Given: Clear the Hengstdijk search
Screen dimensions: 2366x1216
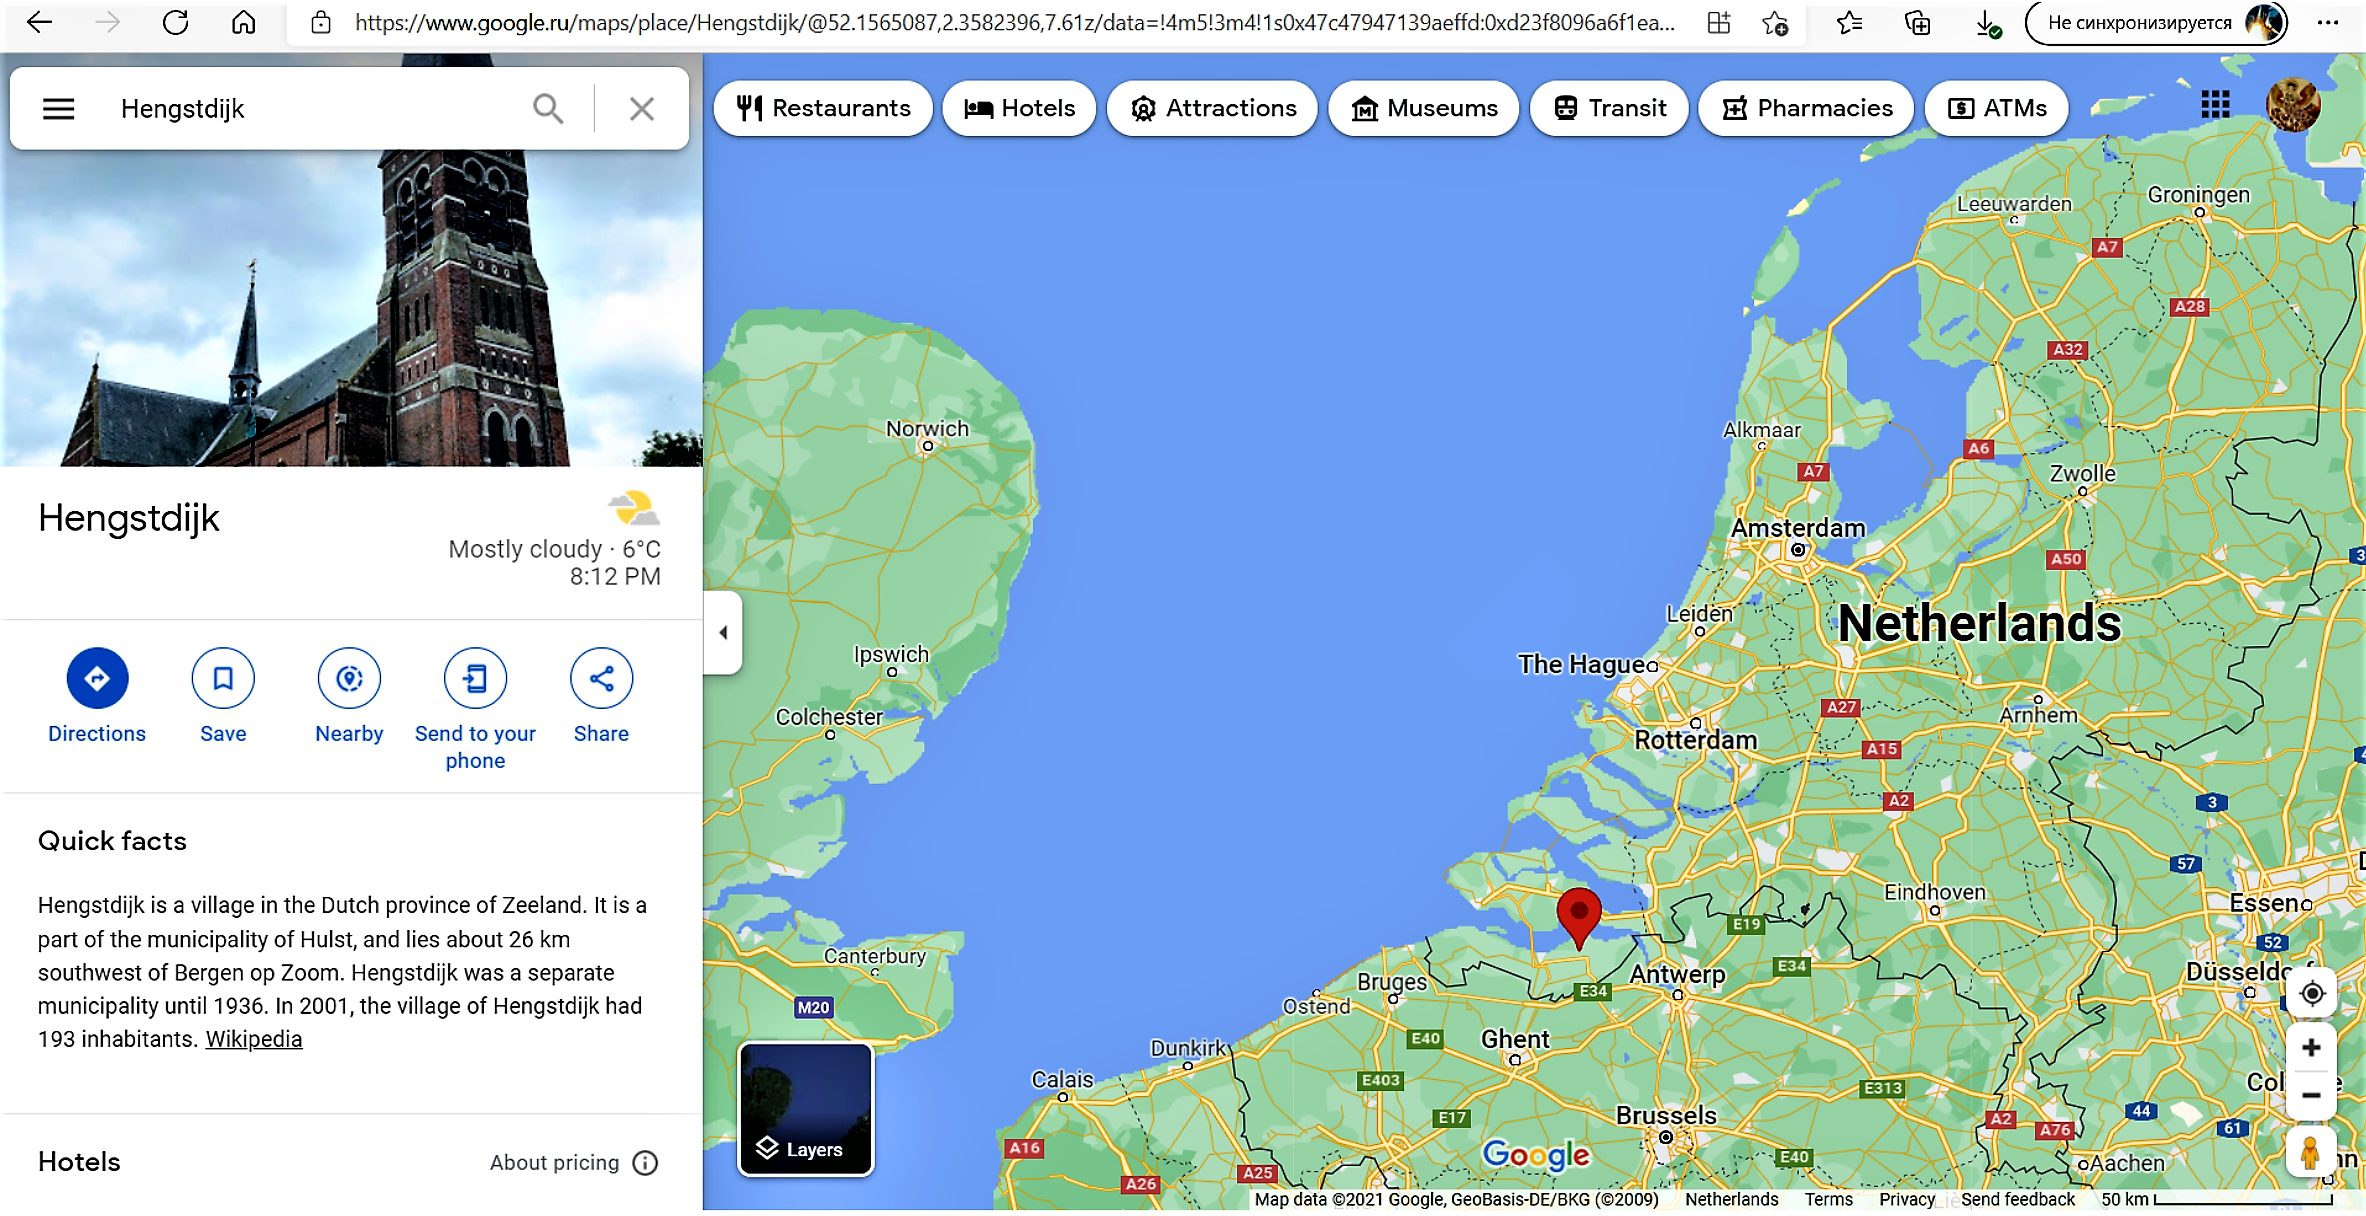Looking at the screenshot, I should (642, 108).
